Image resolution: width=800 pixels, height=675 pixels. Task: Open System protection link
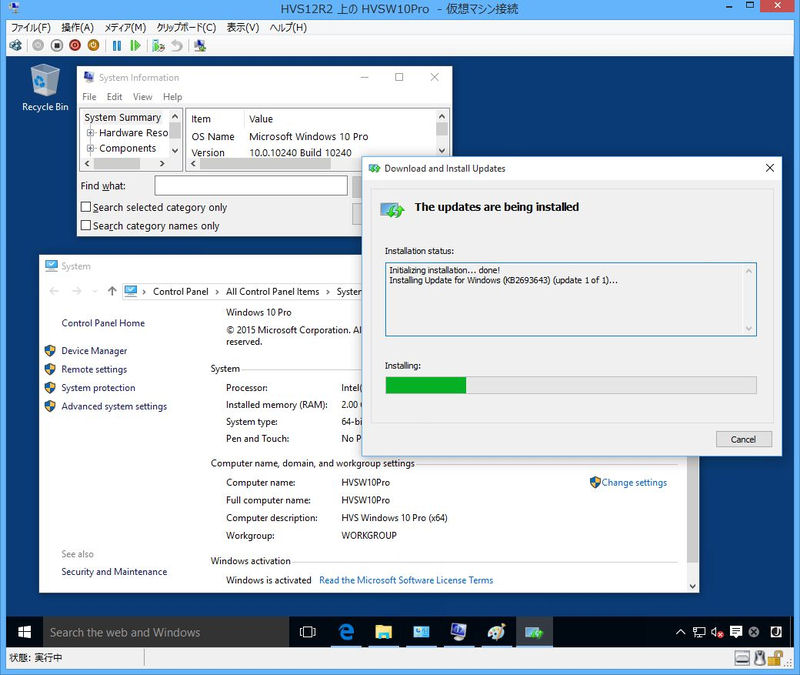click(98, 388)
